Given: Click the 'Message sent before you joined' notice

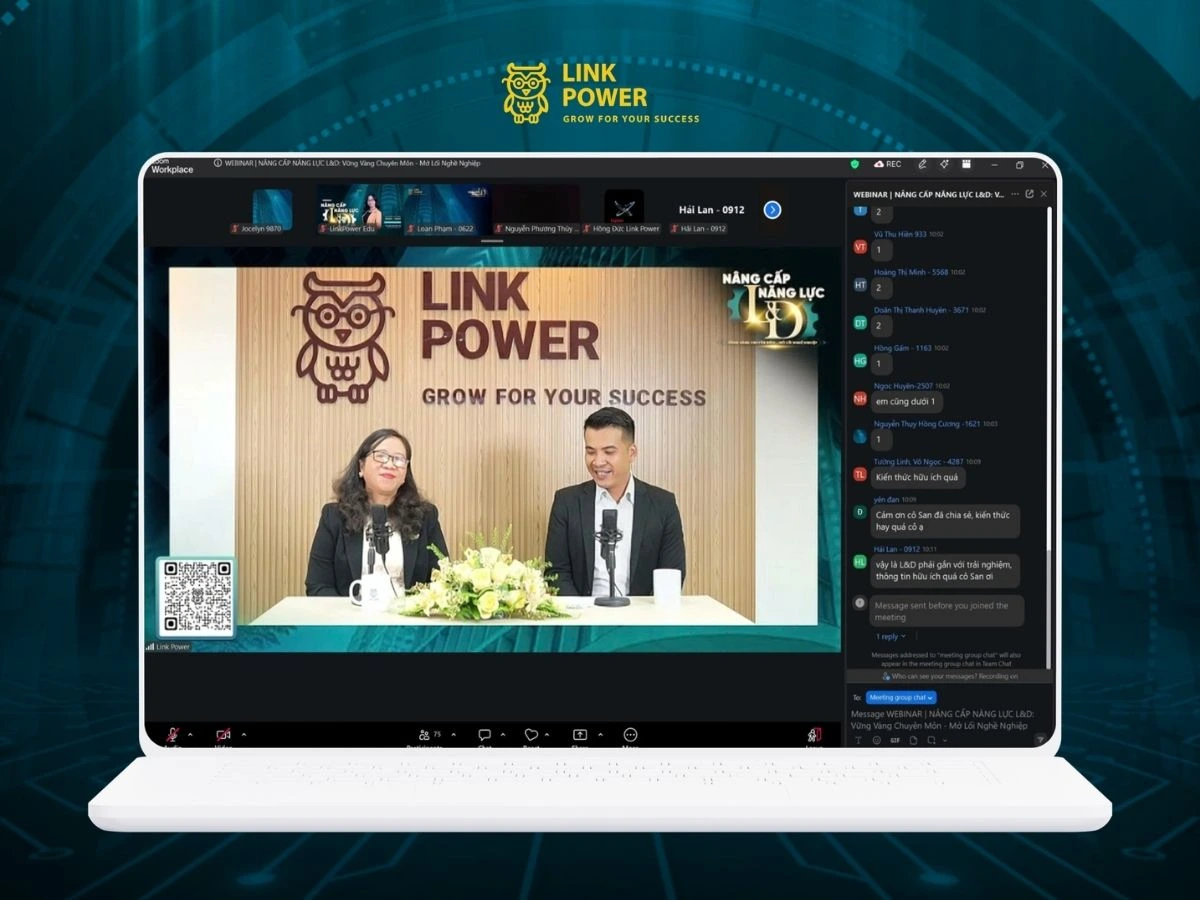Looking at the screenshot, I should pos(947,611).
